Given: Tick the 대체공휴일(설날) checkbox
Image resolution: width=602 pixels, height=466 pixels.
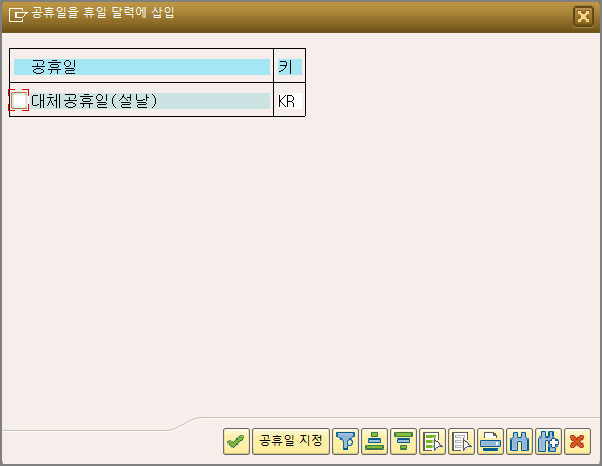Looking at the screenshot, I should 19,101.
